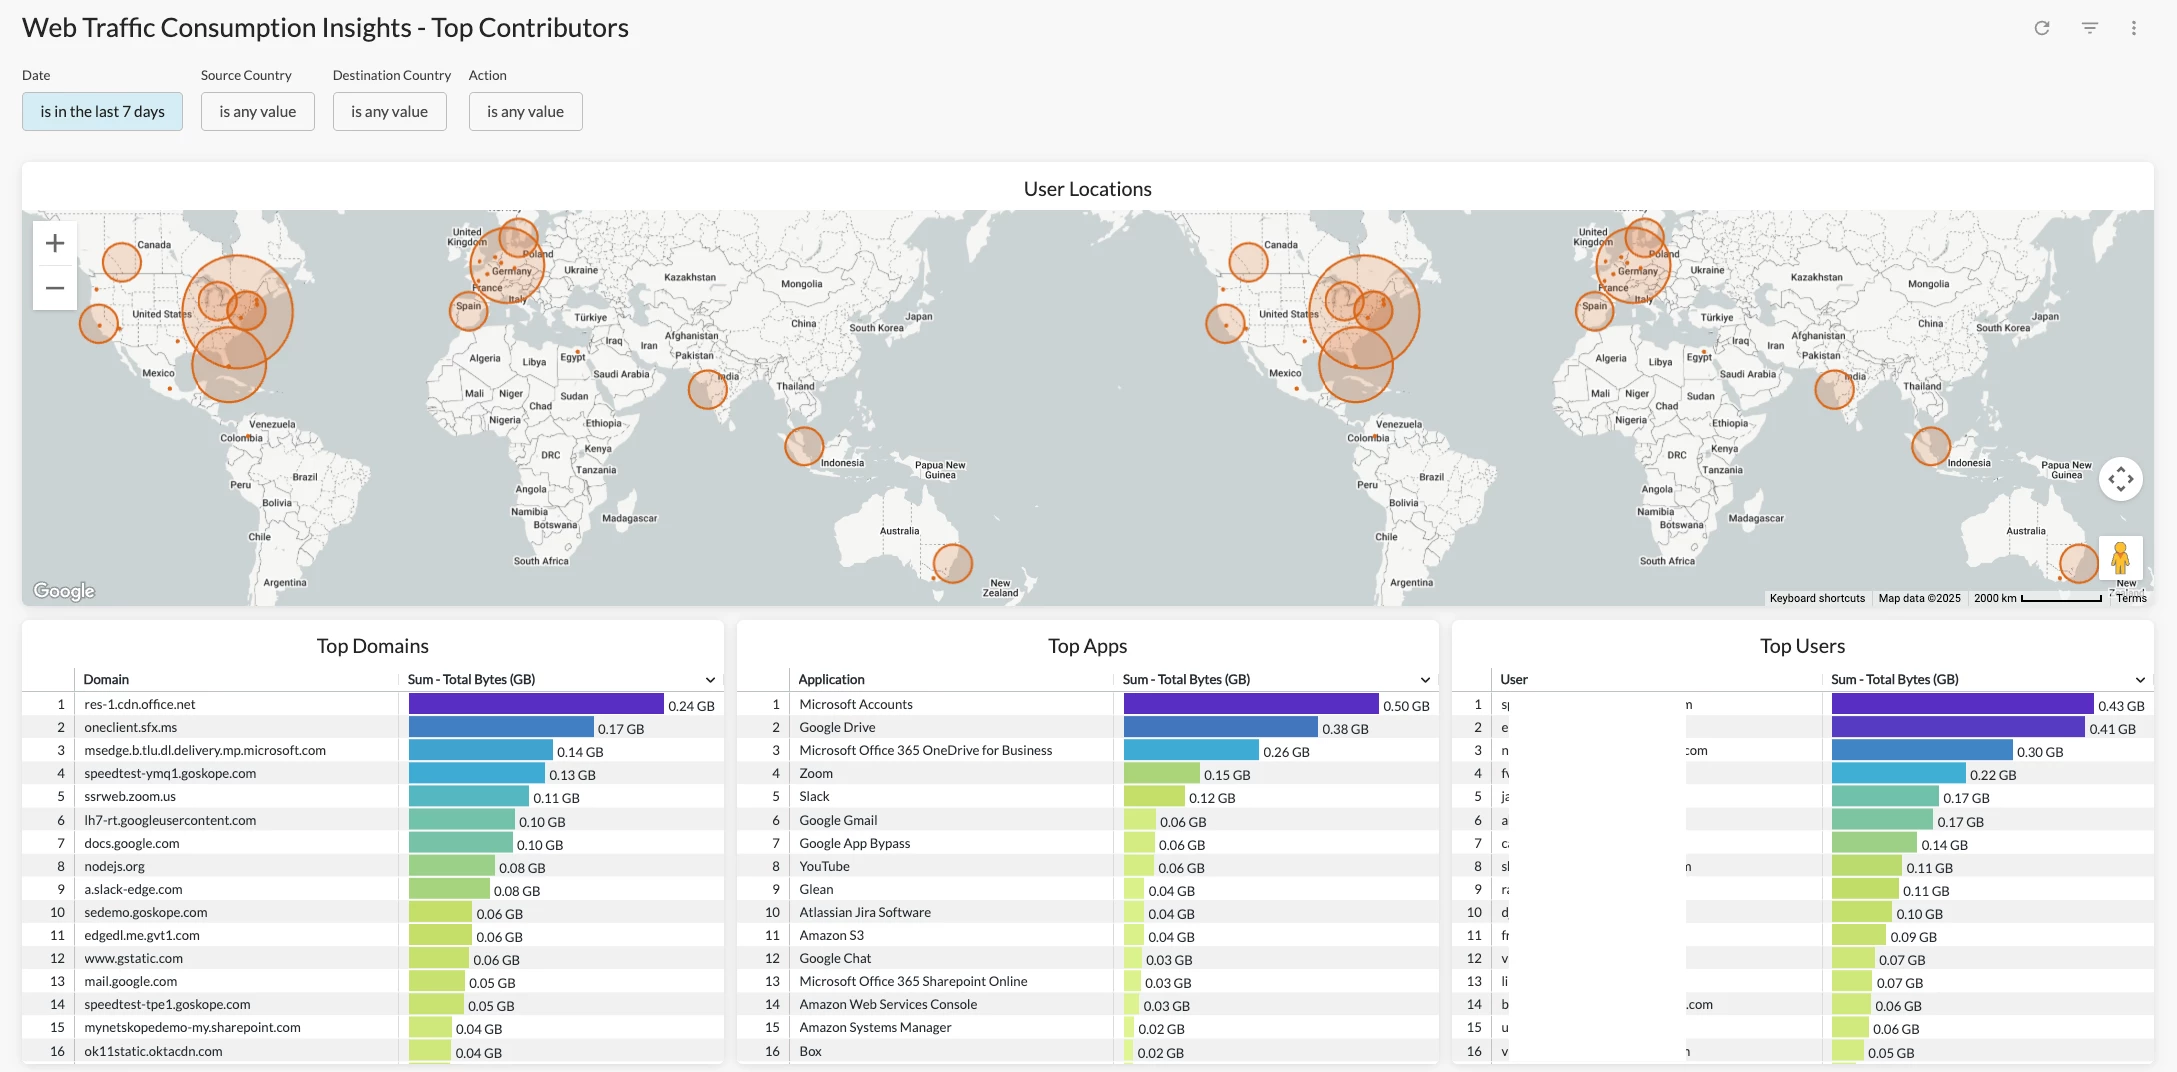This screenshot has width=2177, height=1072.
Task: Zoom in on the User Locations map
Action: [x=55, y=243]
